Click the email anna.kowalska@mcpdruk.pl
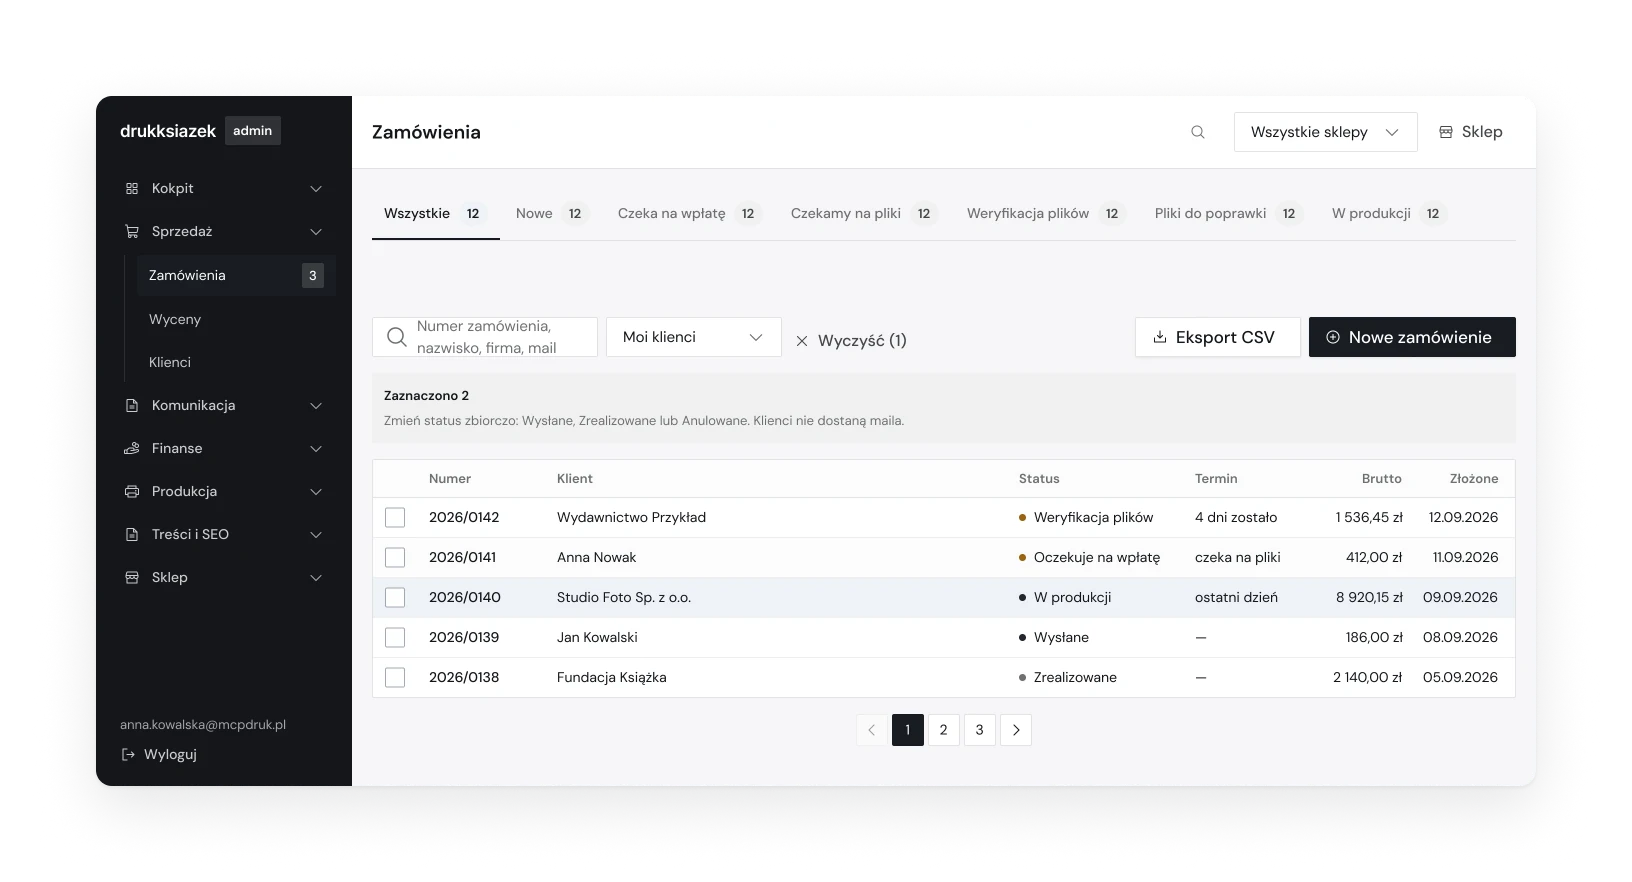Viewport: 1632px width, 882px height. pyautogui.click(x=203, y=725)
